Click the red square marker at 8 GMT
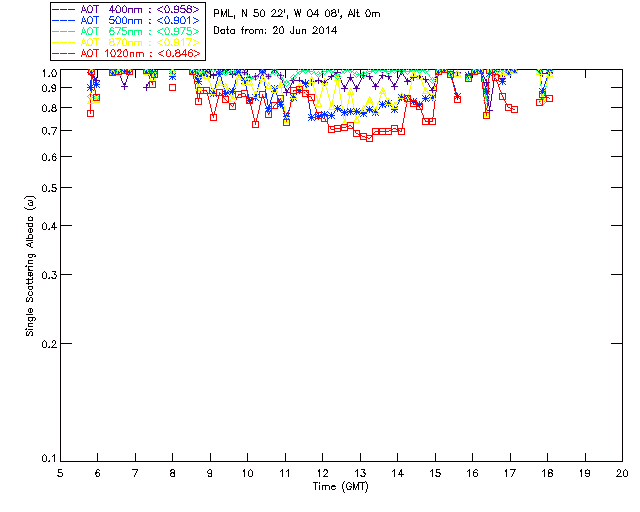The width and height of the screenshot is (640, 512). tap(173, 87)
